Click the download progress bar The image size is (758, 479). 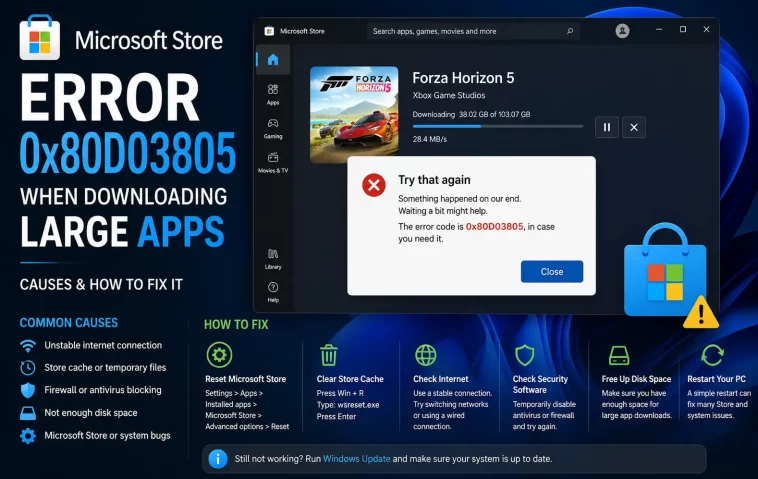click(497, 126)
